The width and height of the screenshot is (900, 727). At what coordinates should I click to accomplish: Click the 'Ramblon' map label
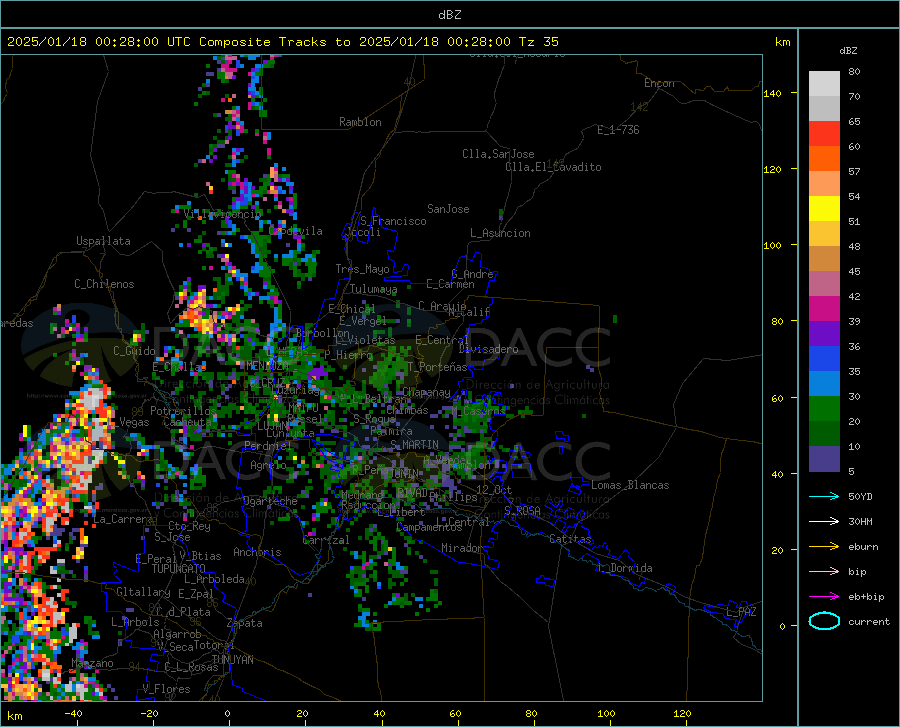[x=360, y=122]
